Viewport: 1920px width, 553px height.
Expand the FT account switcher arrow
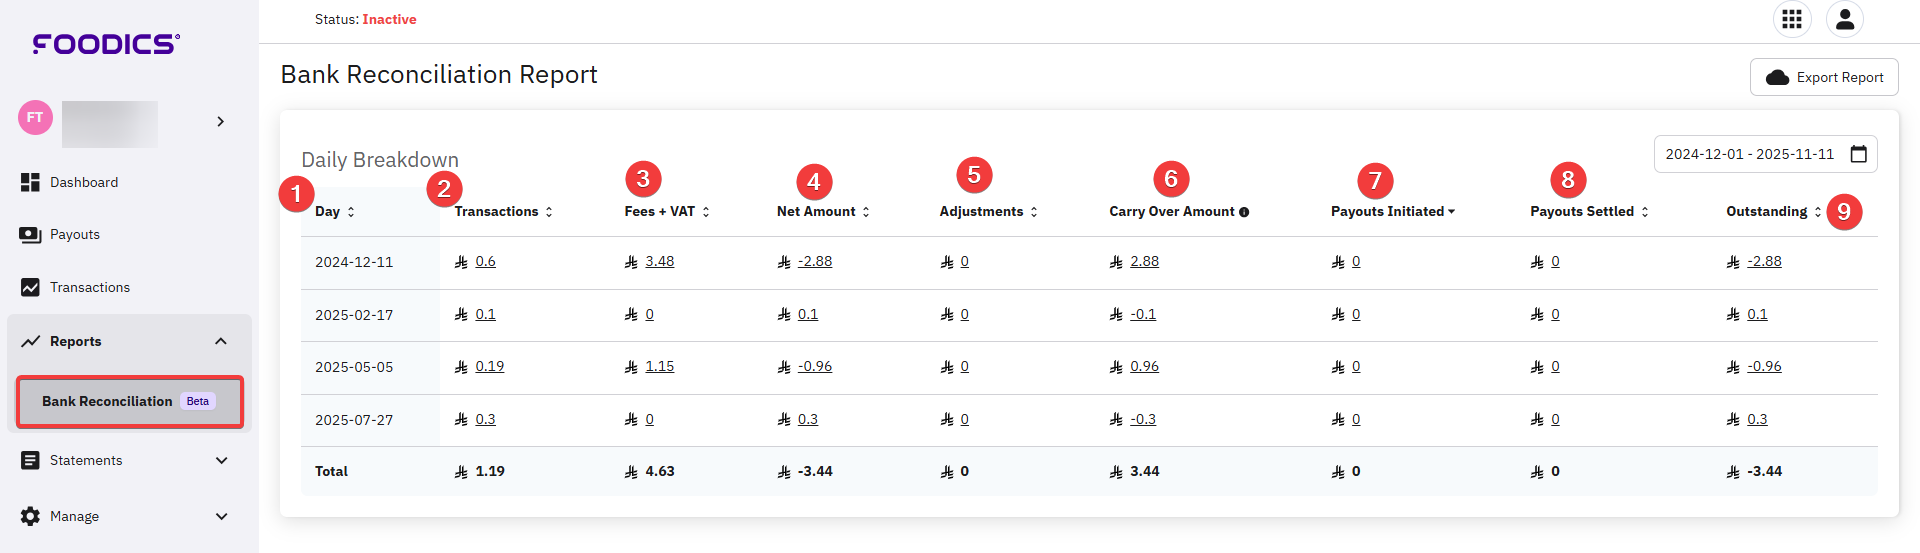[x=220, y=121]
